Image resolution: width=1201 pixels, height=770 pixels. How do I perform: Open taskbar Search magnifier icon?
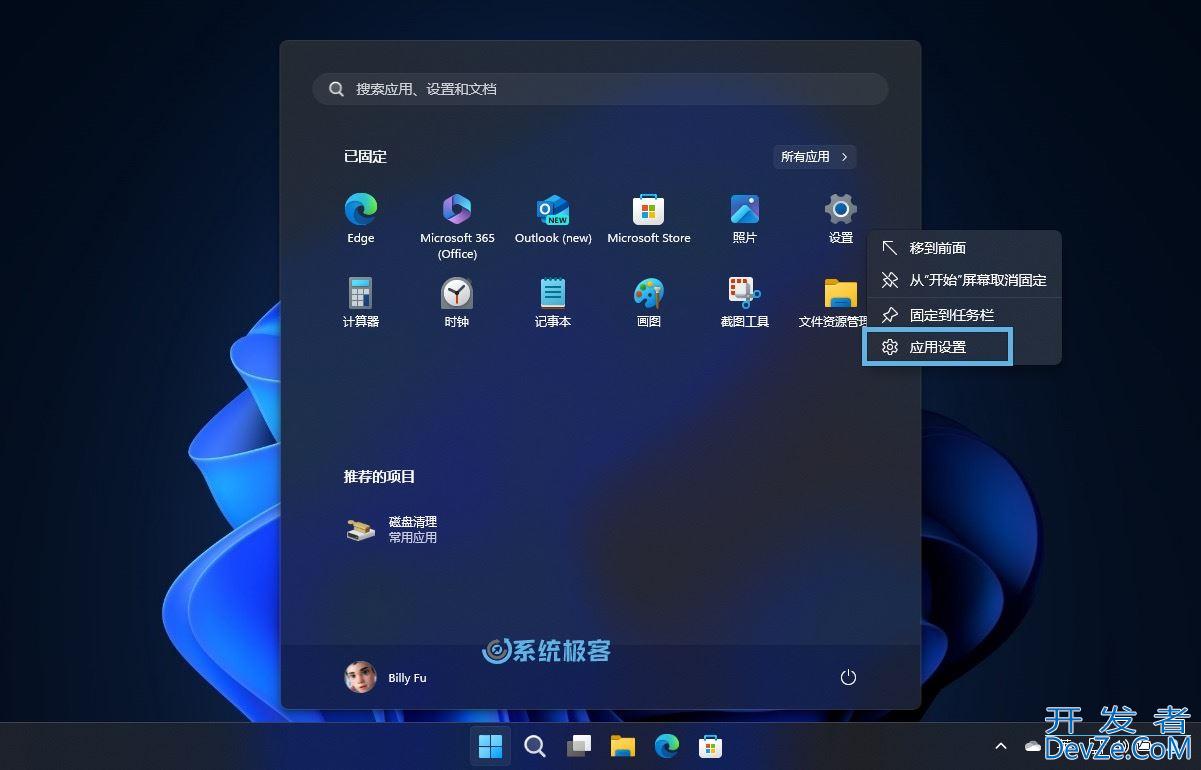535,746
